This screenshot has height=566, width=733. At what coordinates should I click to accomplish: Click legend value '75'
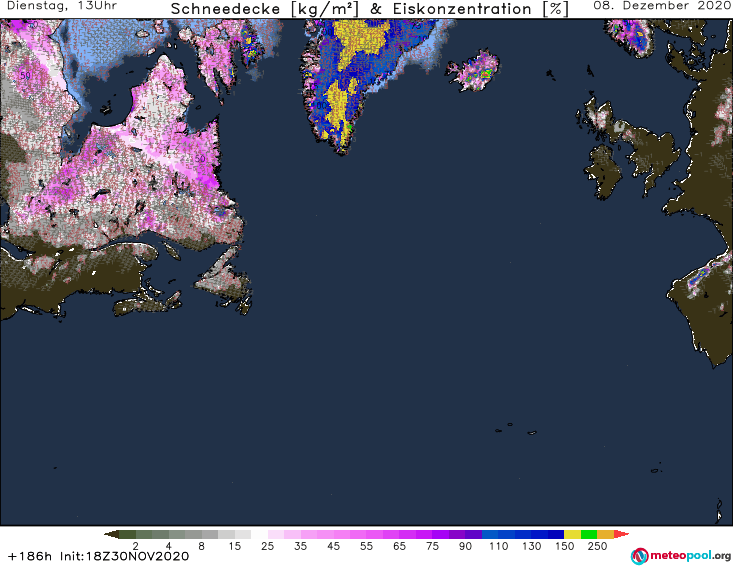tap(432, 546)
